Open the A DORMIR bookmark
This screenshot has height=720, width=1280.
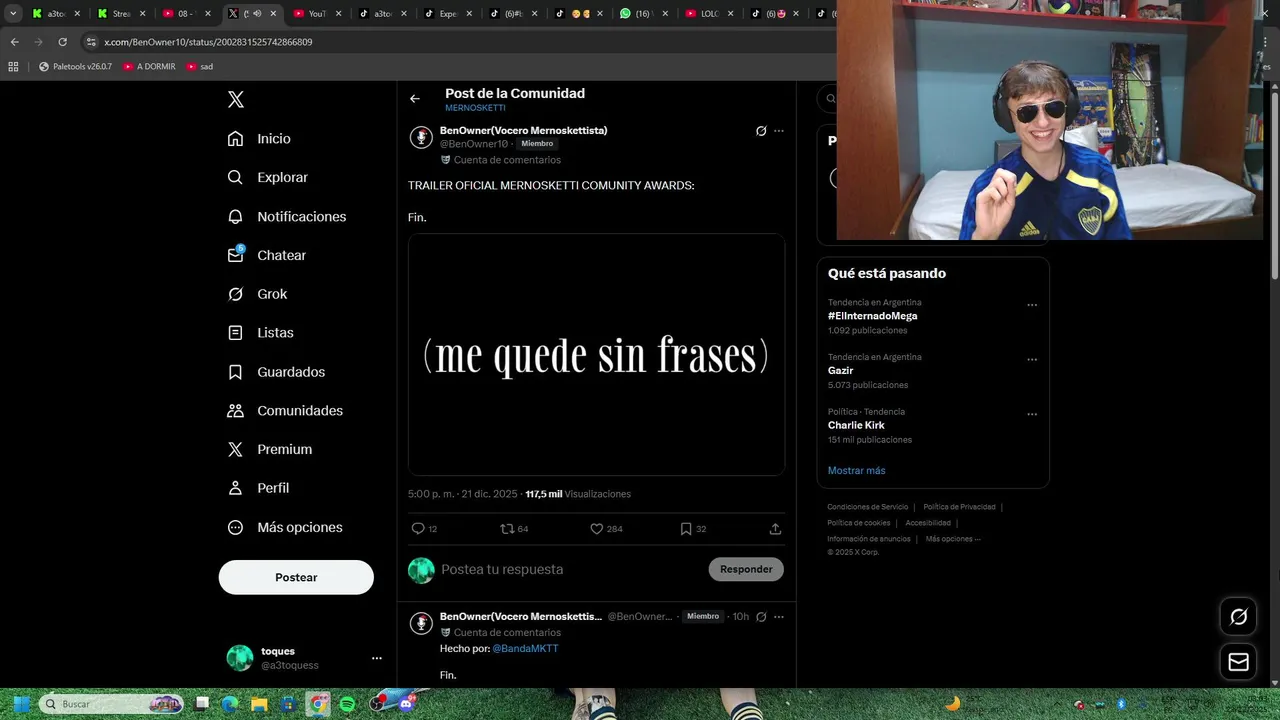point(149,67)
